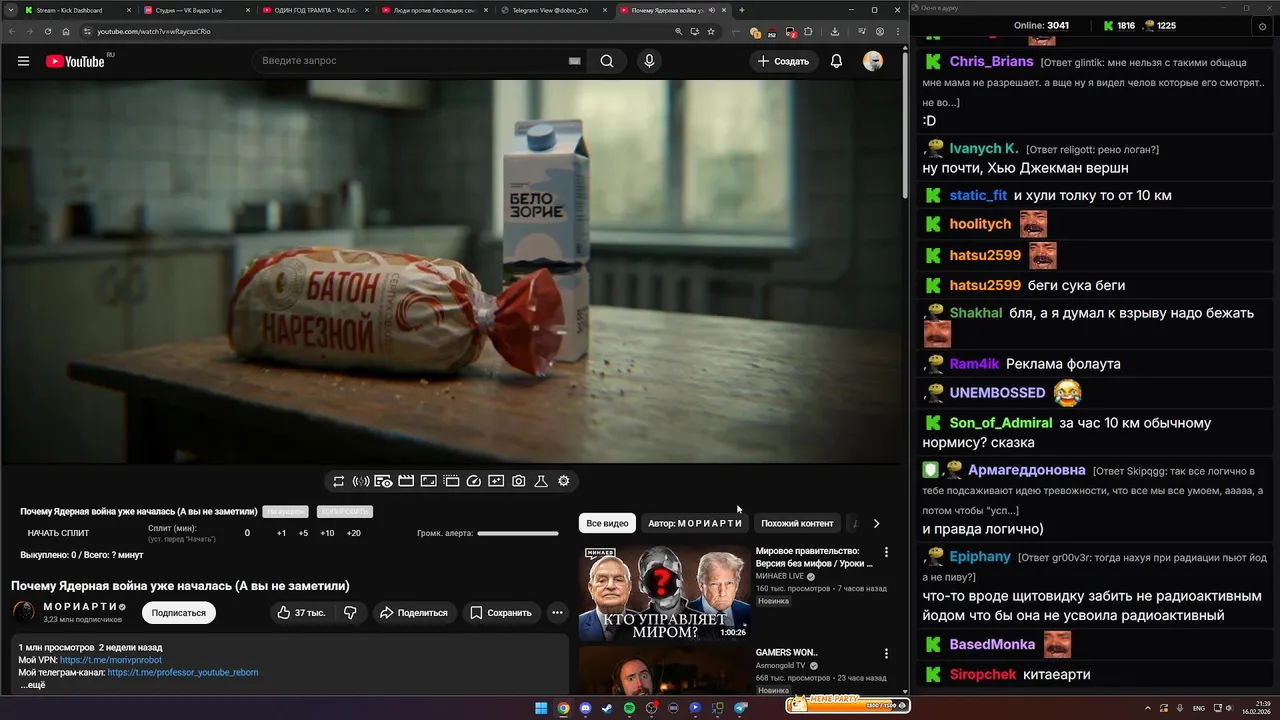
Task: Select the Автор: МОРИАРТИ filter chip
Action: point(695,523)
